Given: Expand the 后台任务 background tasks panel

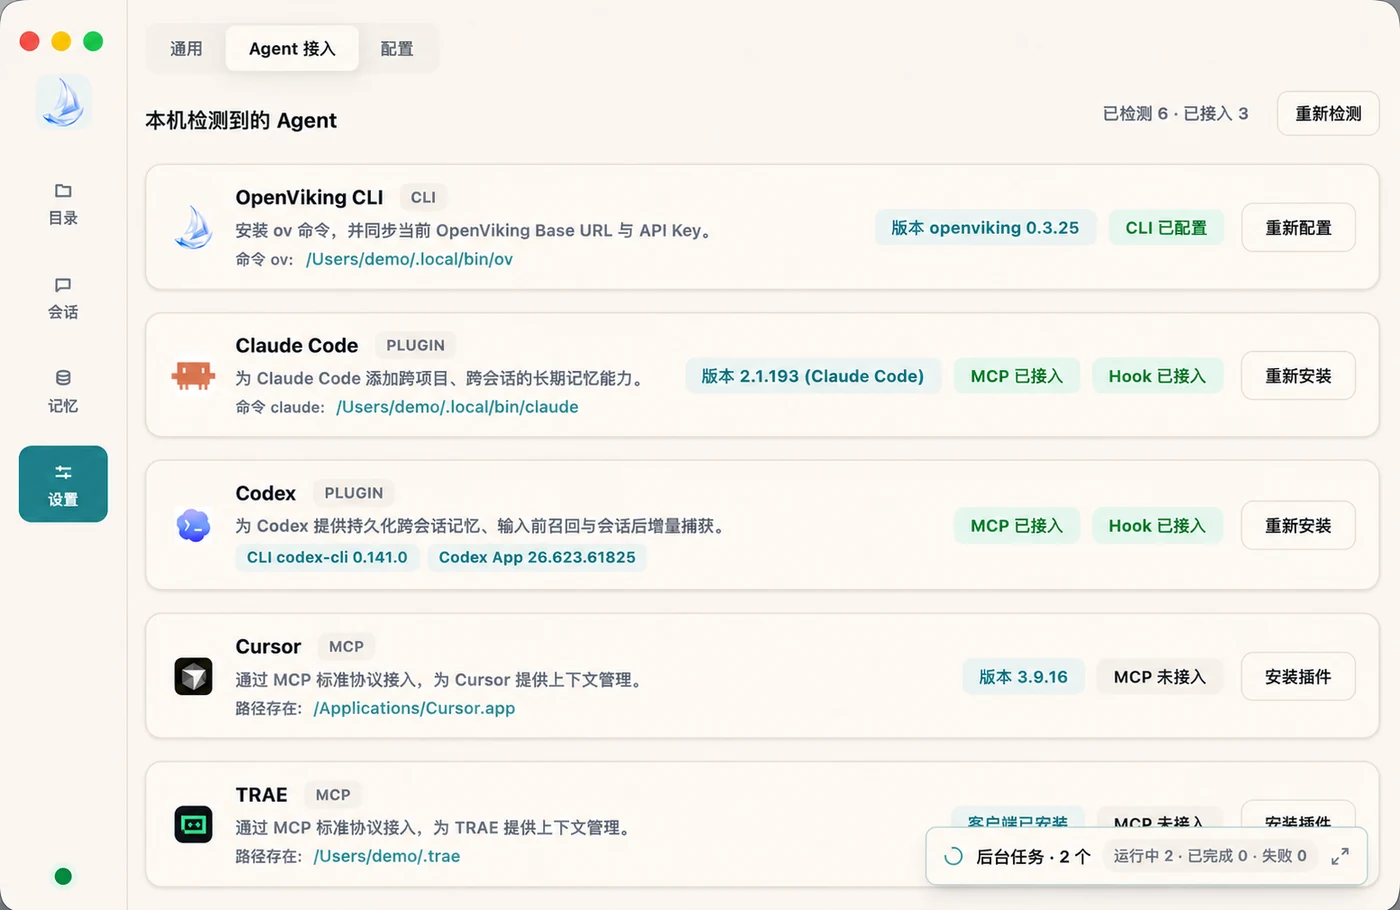Looking at the screenshot, I should point(1340,856).
